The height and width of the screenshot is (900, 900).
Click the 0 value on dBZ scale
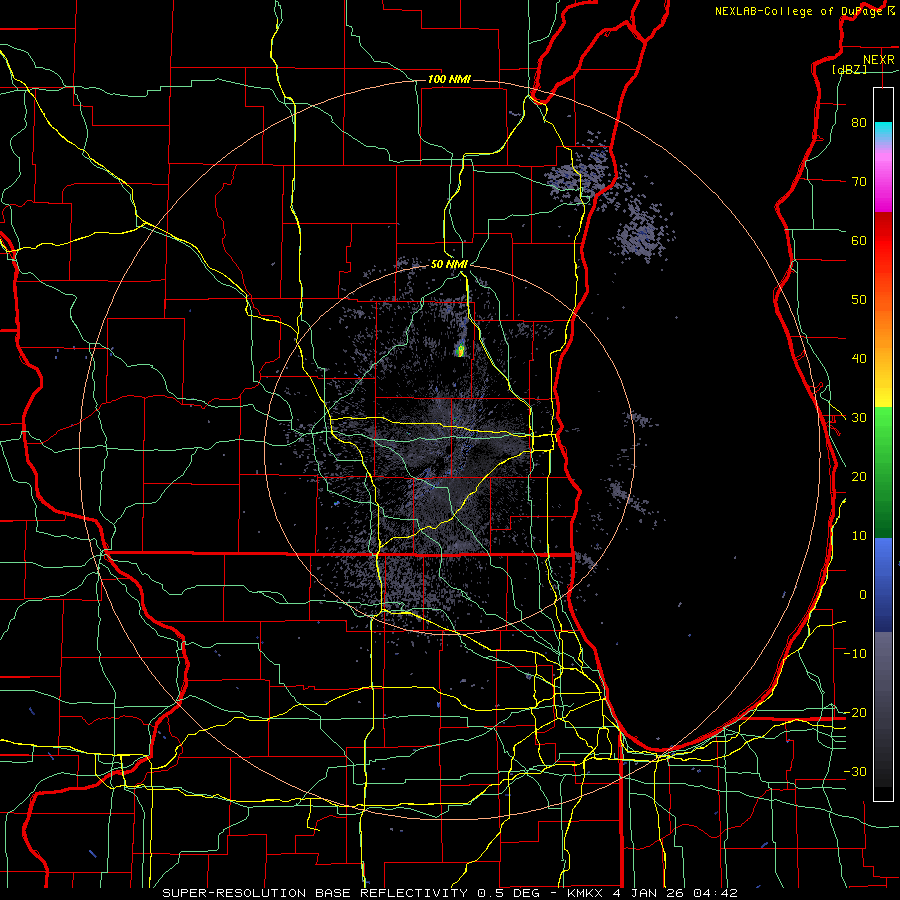pyautogui.click(x=863, y=595)
